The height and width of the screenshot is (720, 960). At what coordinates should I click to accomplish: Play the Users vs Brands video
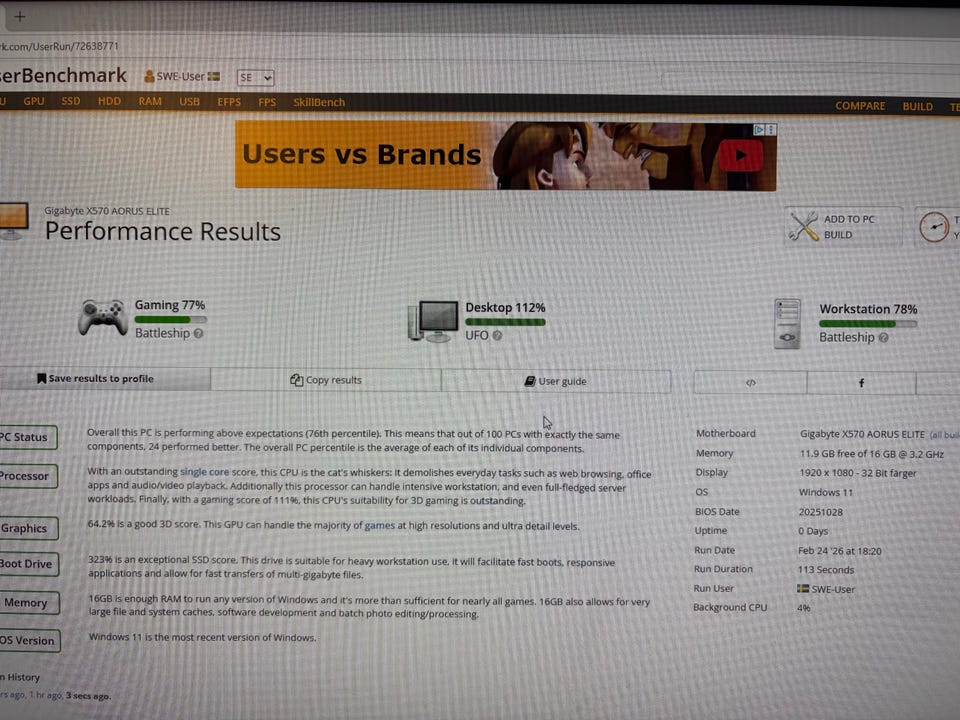[741, 156]
